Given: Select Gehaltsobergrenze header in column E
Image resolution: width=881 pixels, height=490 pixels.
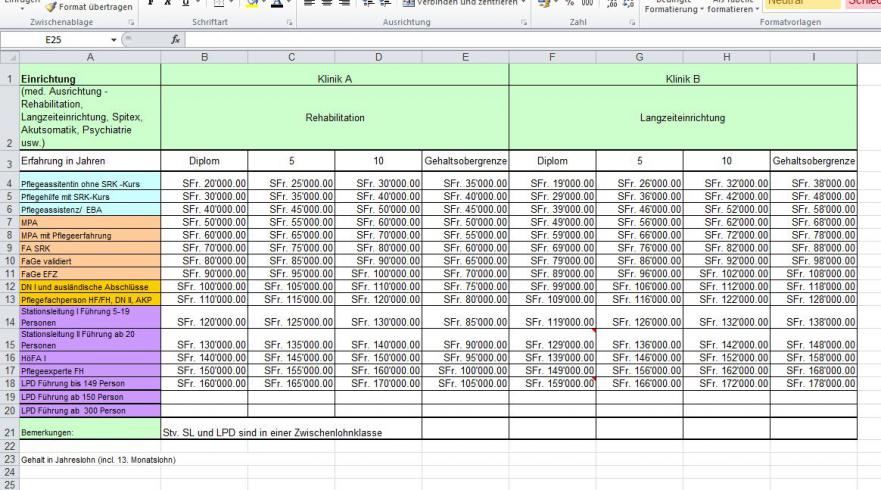Looking at the screenshot, I should 465,161.
